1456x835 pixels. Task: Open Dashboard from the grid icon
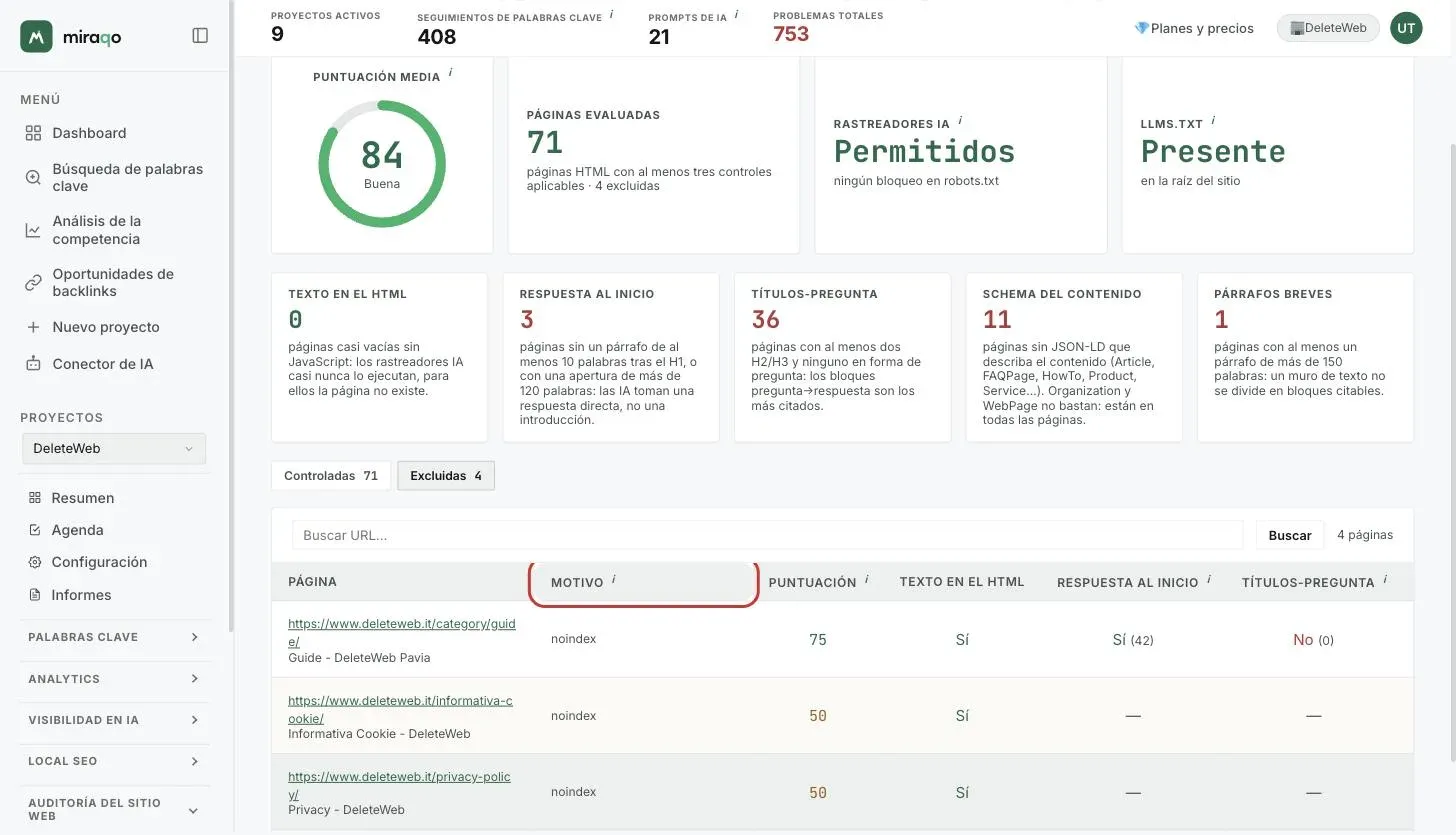pos(33,133)
